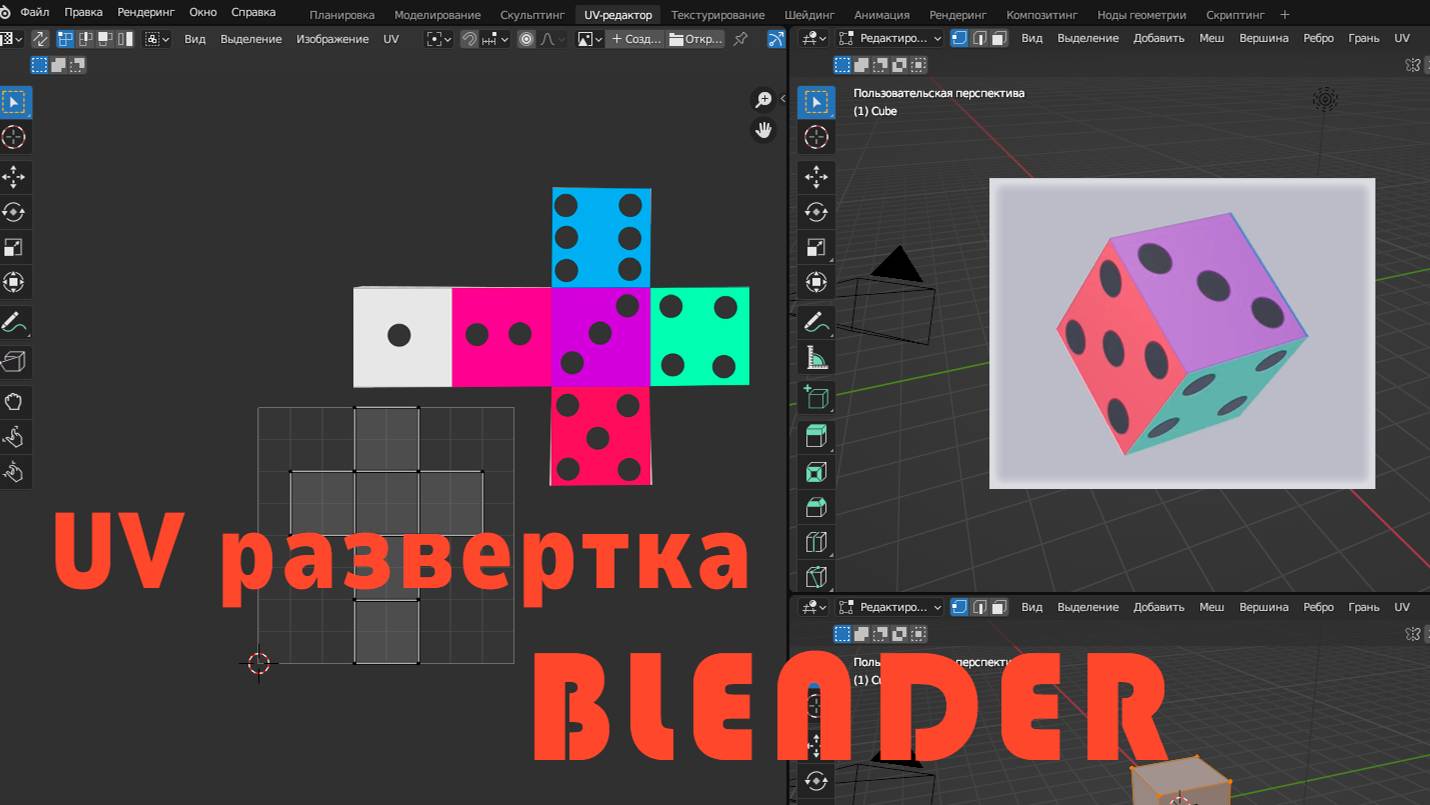Open editor type dropdown of UV editor
This screenshot has height=805, width=1430.
[x=12, y=39]
